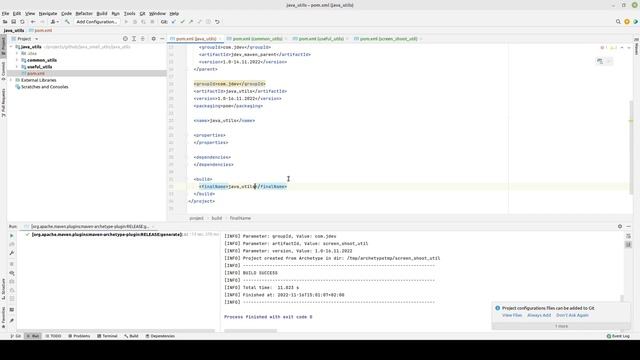
Task: Click the orange IDE updates icon
Action: [627, 22]
